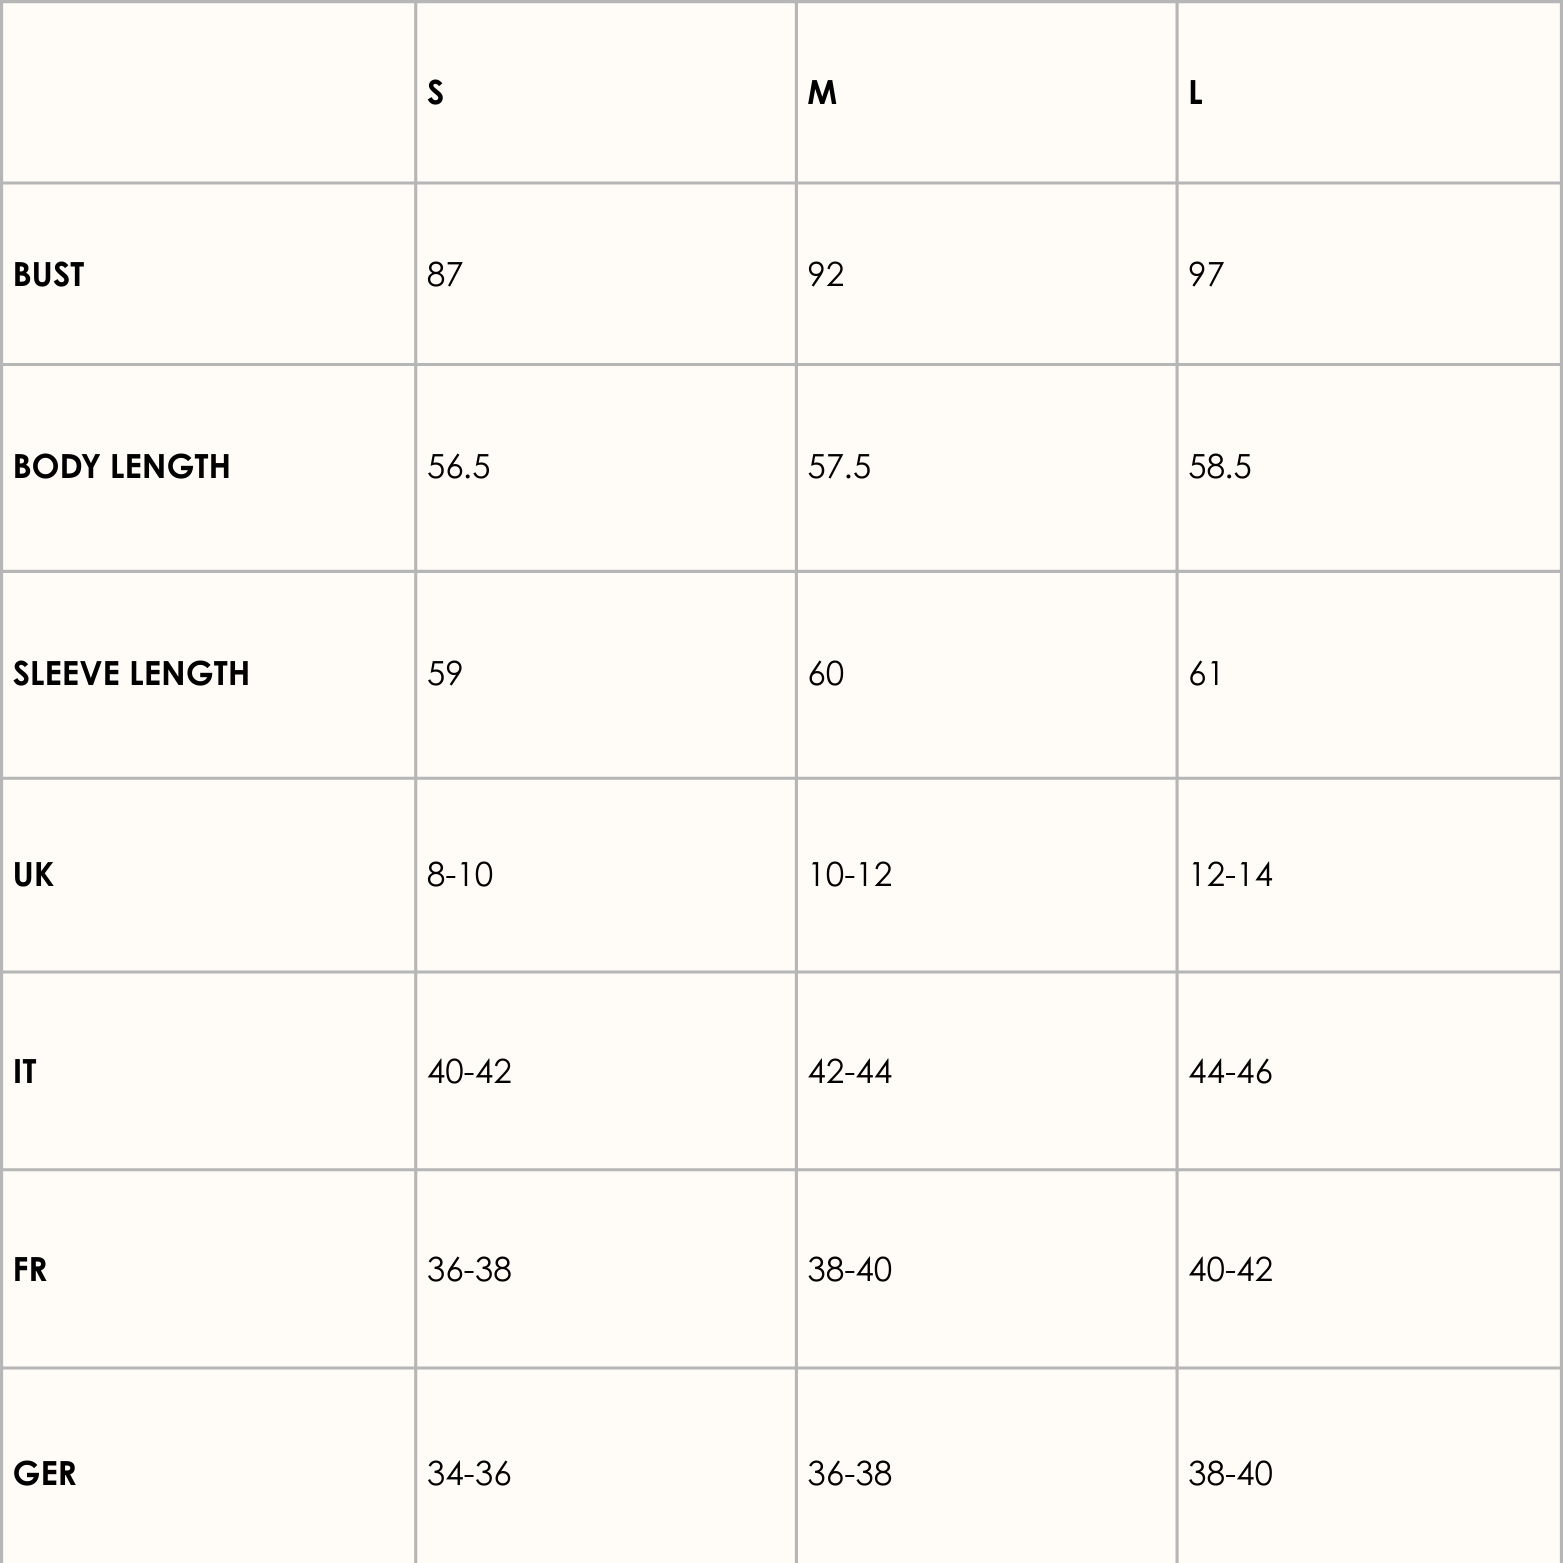The image size is (1563, 1563).
Task: Select the M size column header
Action: coord(822,93)
